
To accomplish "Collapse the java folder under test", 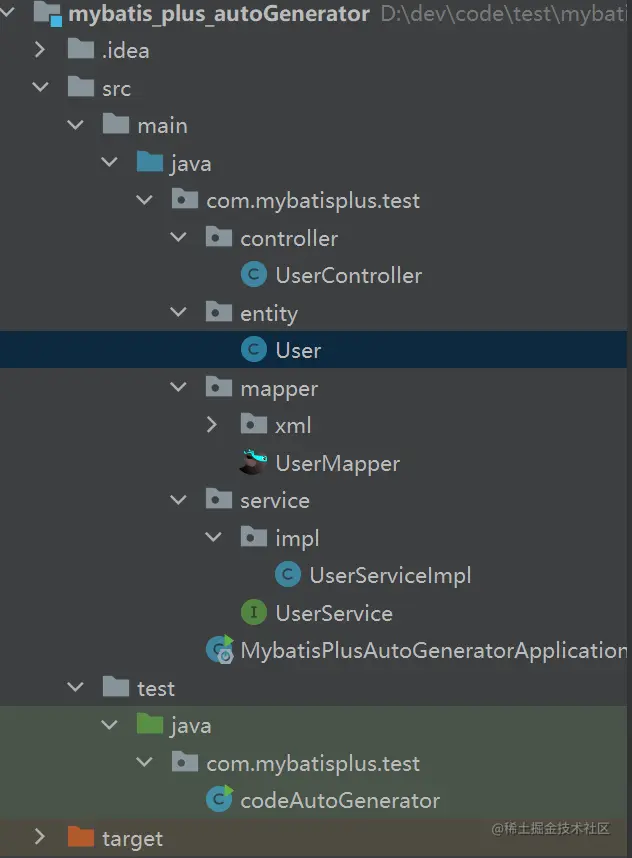I will tap(109, 724).
